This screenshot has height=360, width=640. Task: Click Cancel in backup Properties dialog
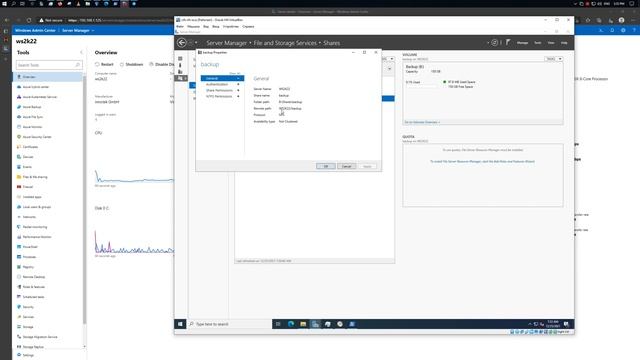click(x=347, y=166)
